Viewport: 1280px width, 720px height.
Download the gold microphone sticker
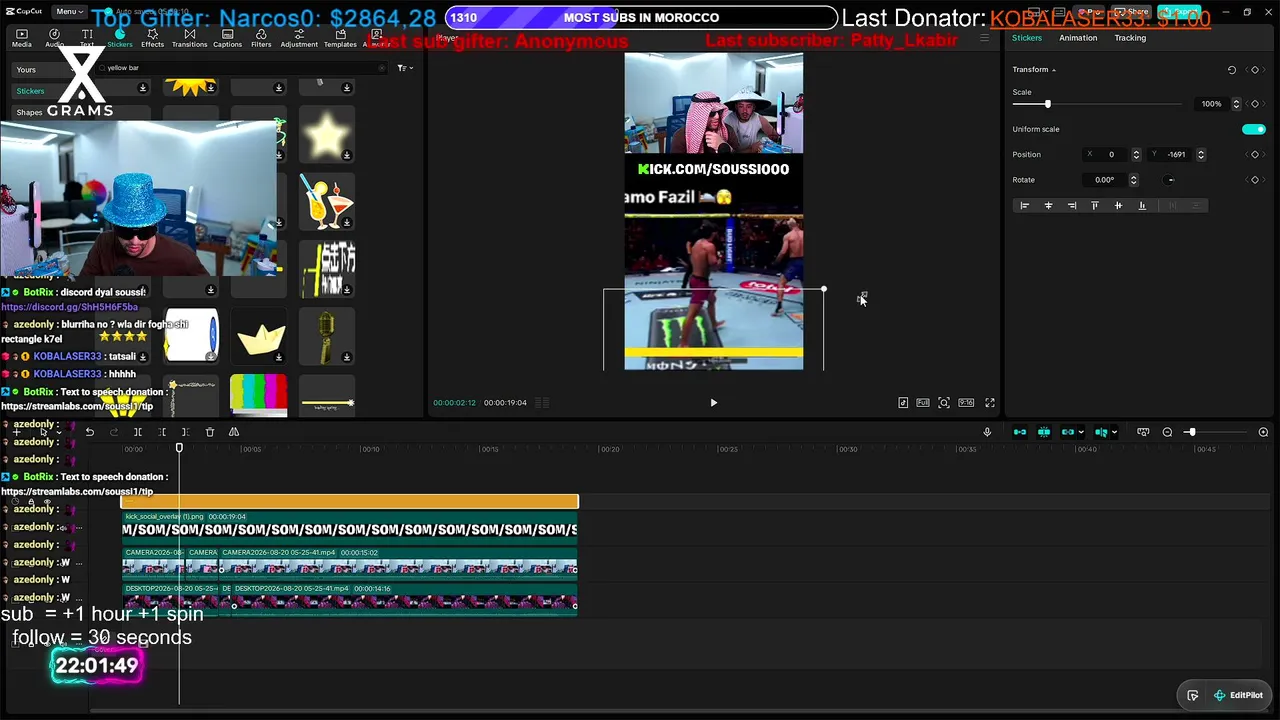point(347,357)
